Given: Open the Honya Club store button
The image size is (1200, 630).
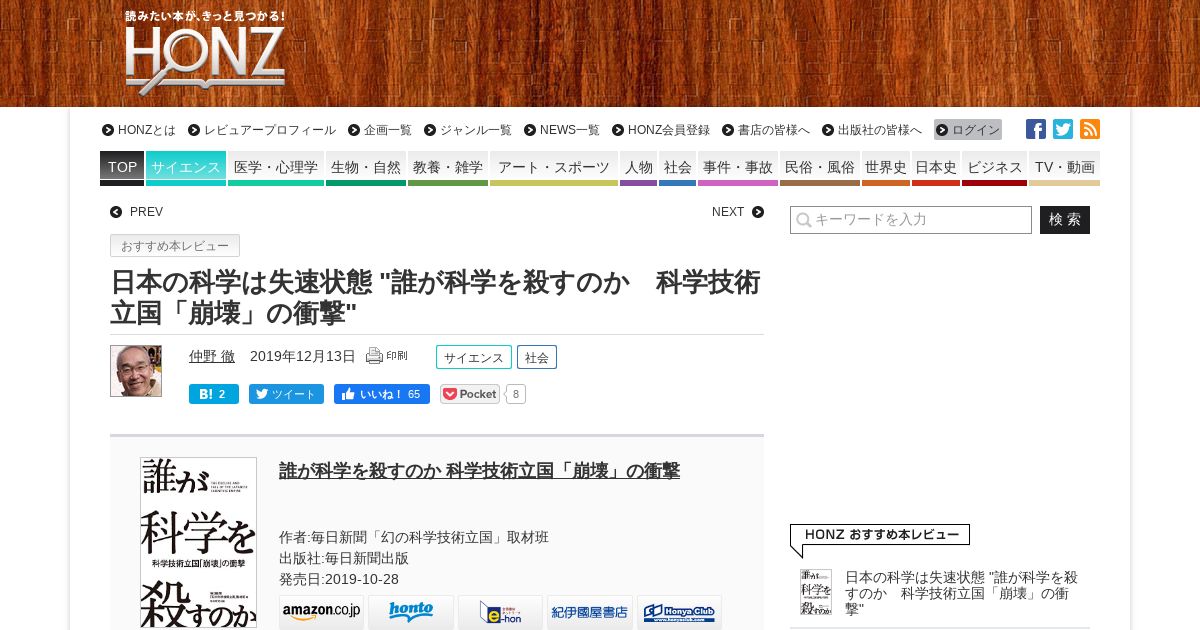Looking at the screenshot, I should coord(679,612).
